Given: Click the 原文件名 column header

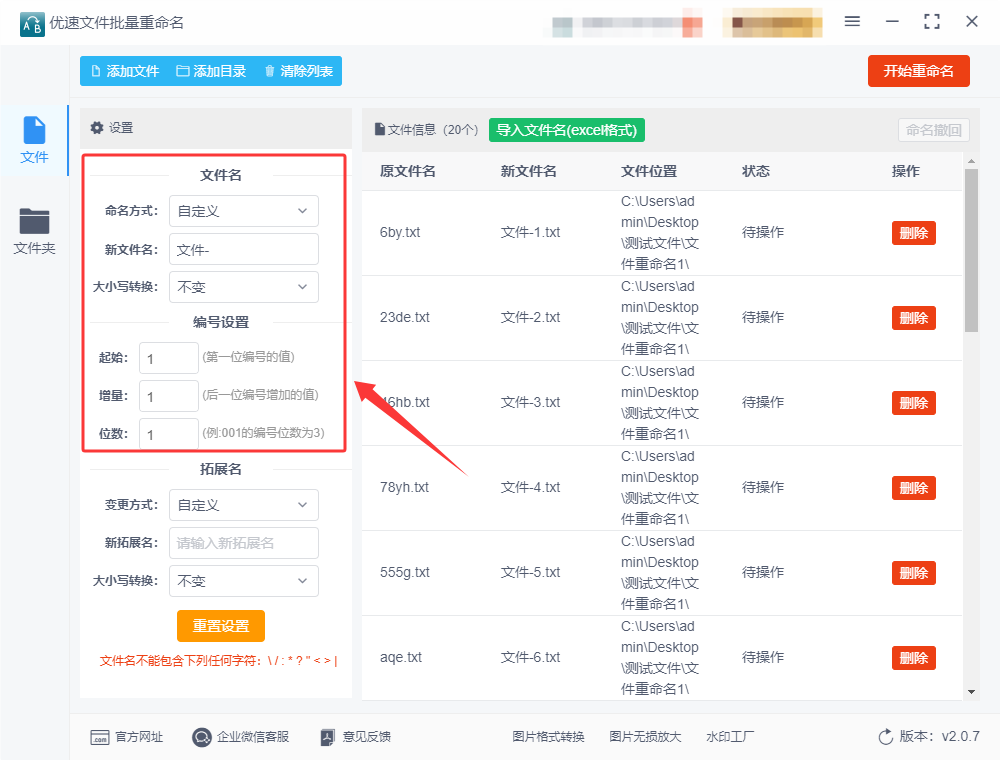Looking at the screenshot, I should 408,171.
